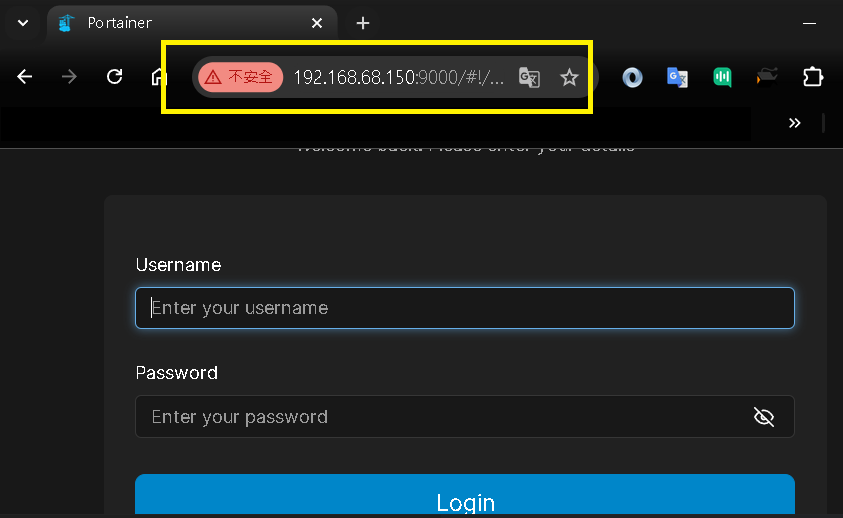Open a new tab with plus button

pos(363,22)
